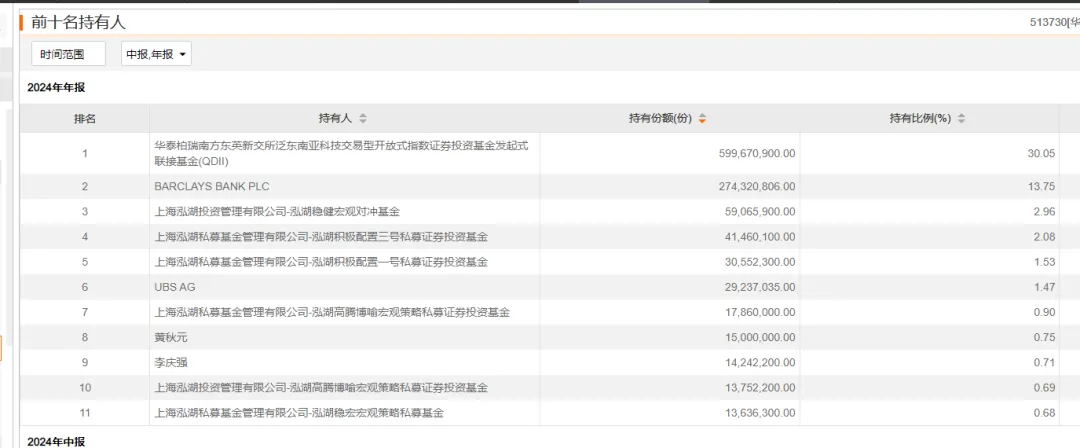Click the 前十名持有人 panel title

pos(79,23)
